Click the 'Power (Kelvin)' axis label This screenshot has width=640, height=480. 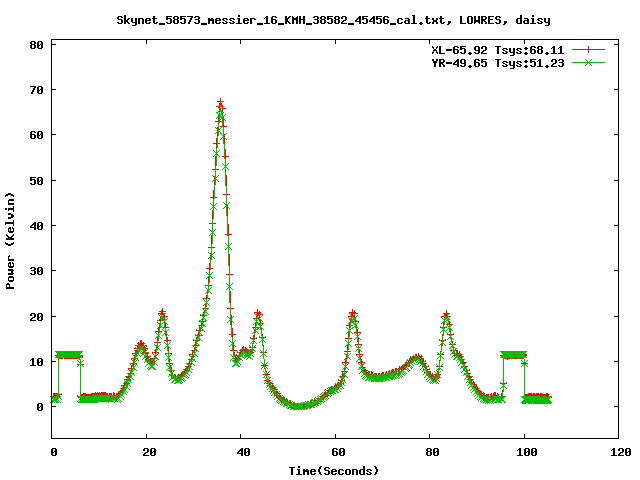pos(10,241)
